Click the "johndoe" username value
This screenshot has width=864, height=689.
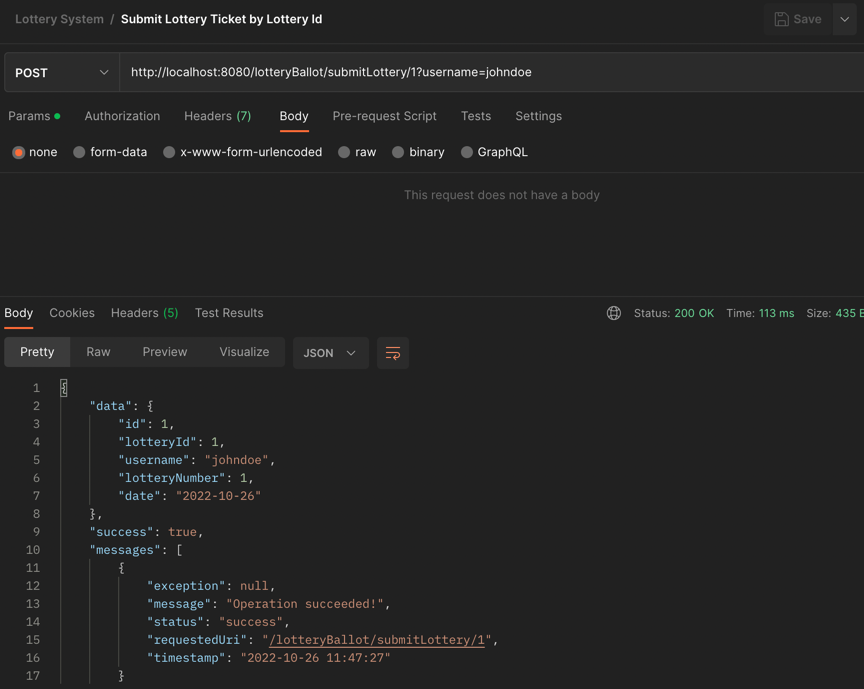[236, 460]
